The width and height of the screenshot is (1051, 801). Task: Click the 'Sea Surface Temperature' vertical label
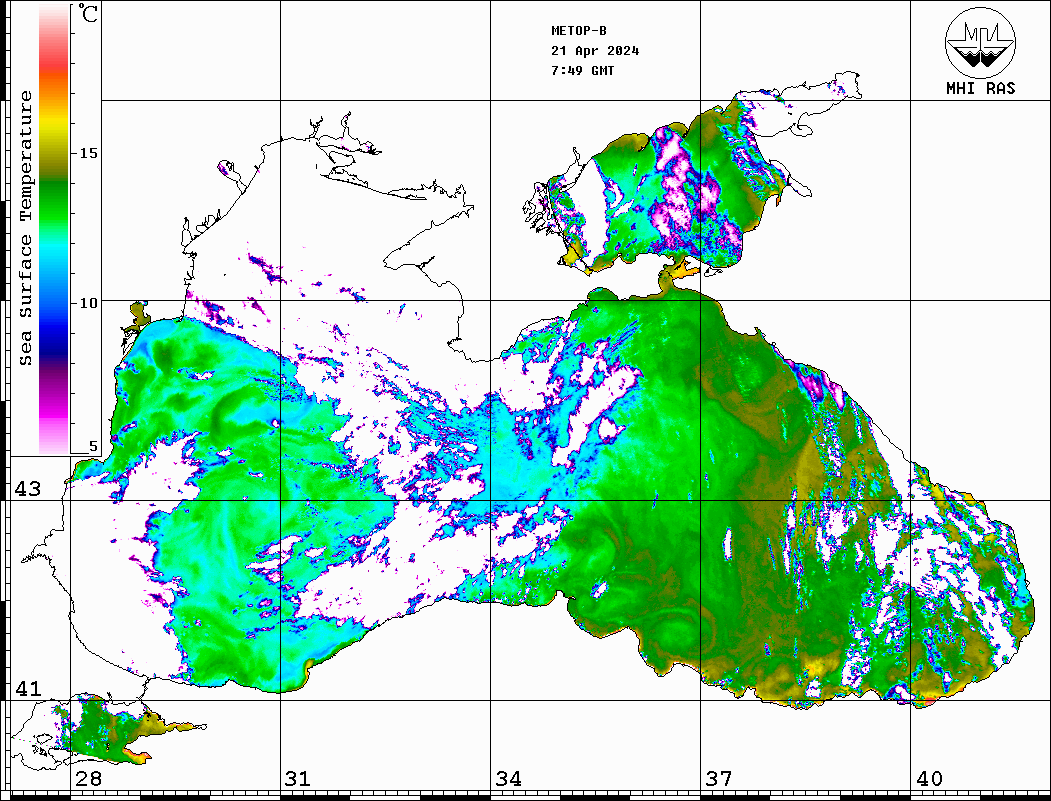tap(25, 228)
